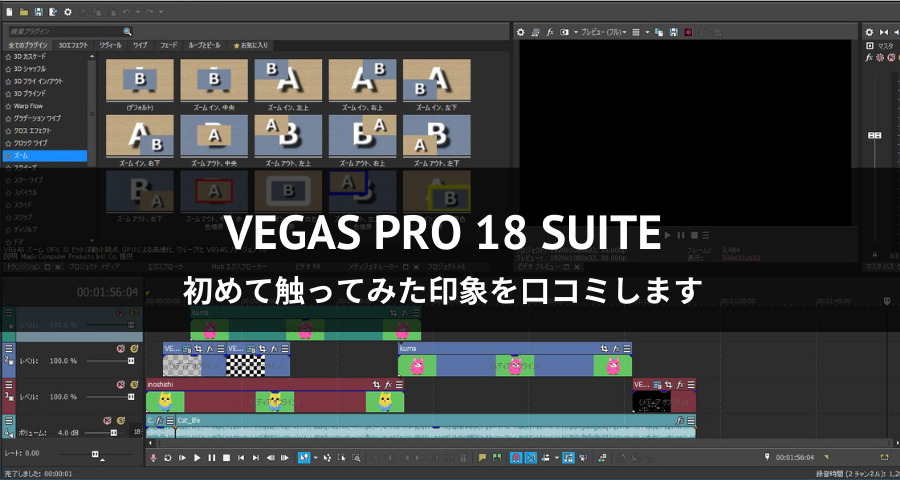Play from start in the transport bar

pyautogui.click(x=183, y=458)
